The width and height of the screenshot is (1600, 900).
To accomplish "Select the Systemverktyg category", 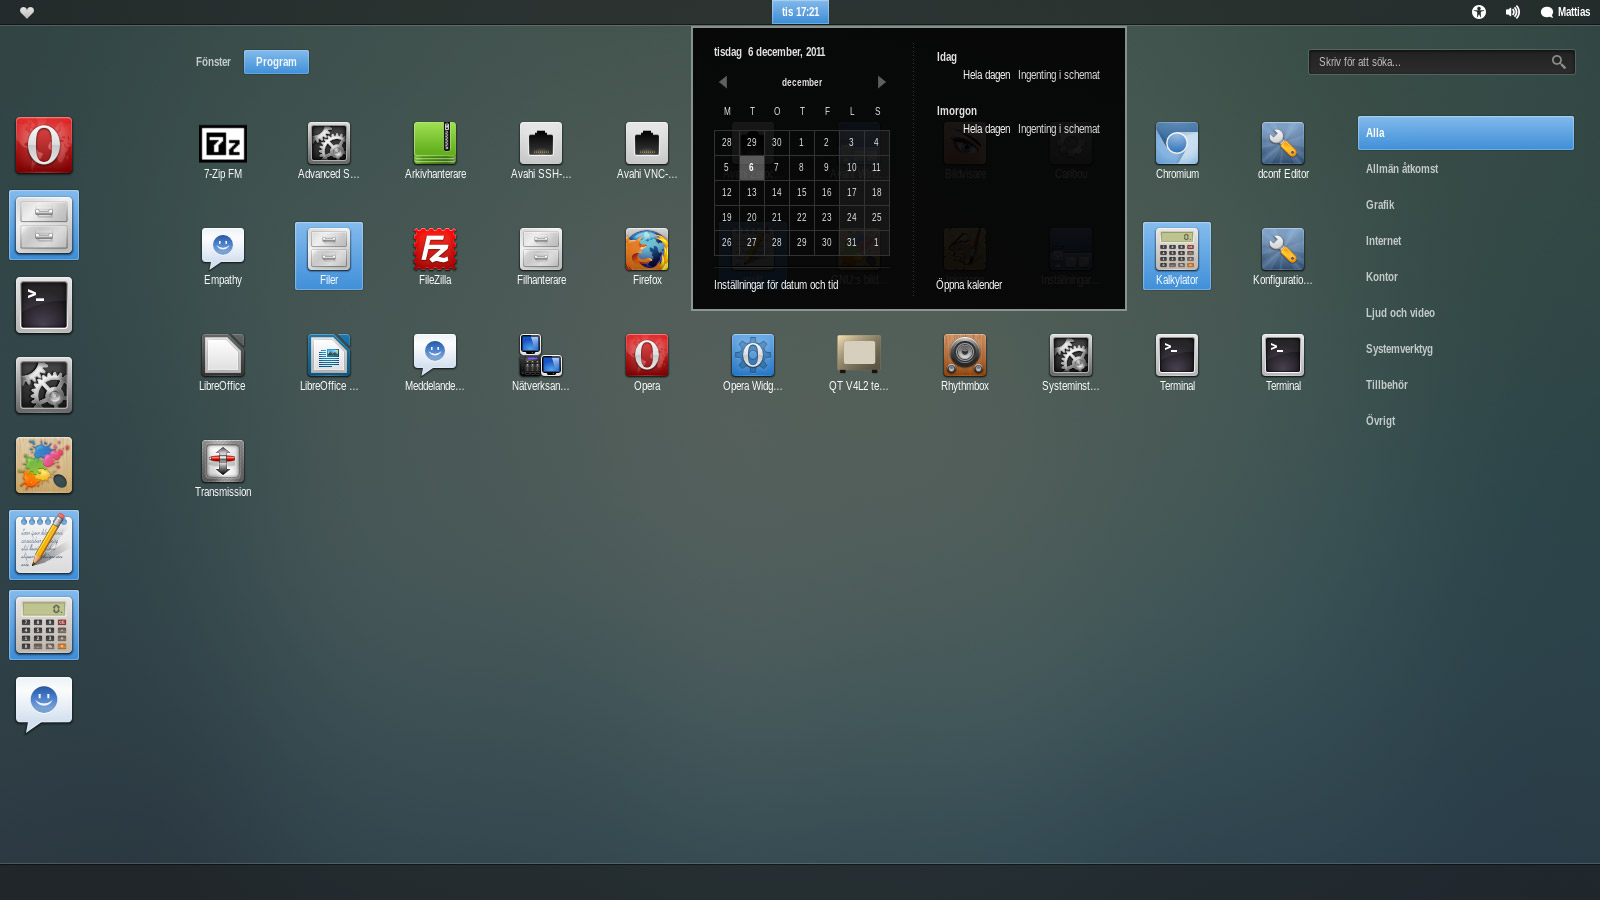I will click(x=1399, y=349).
